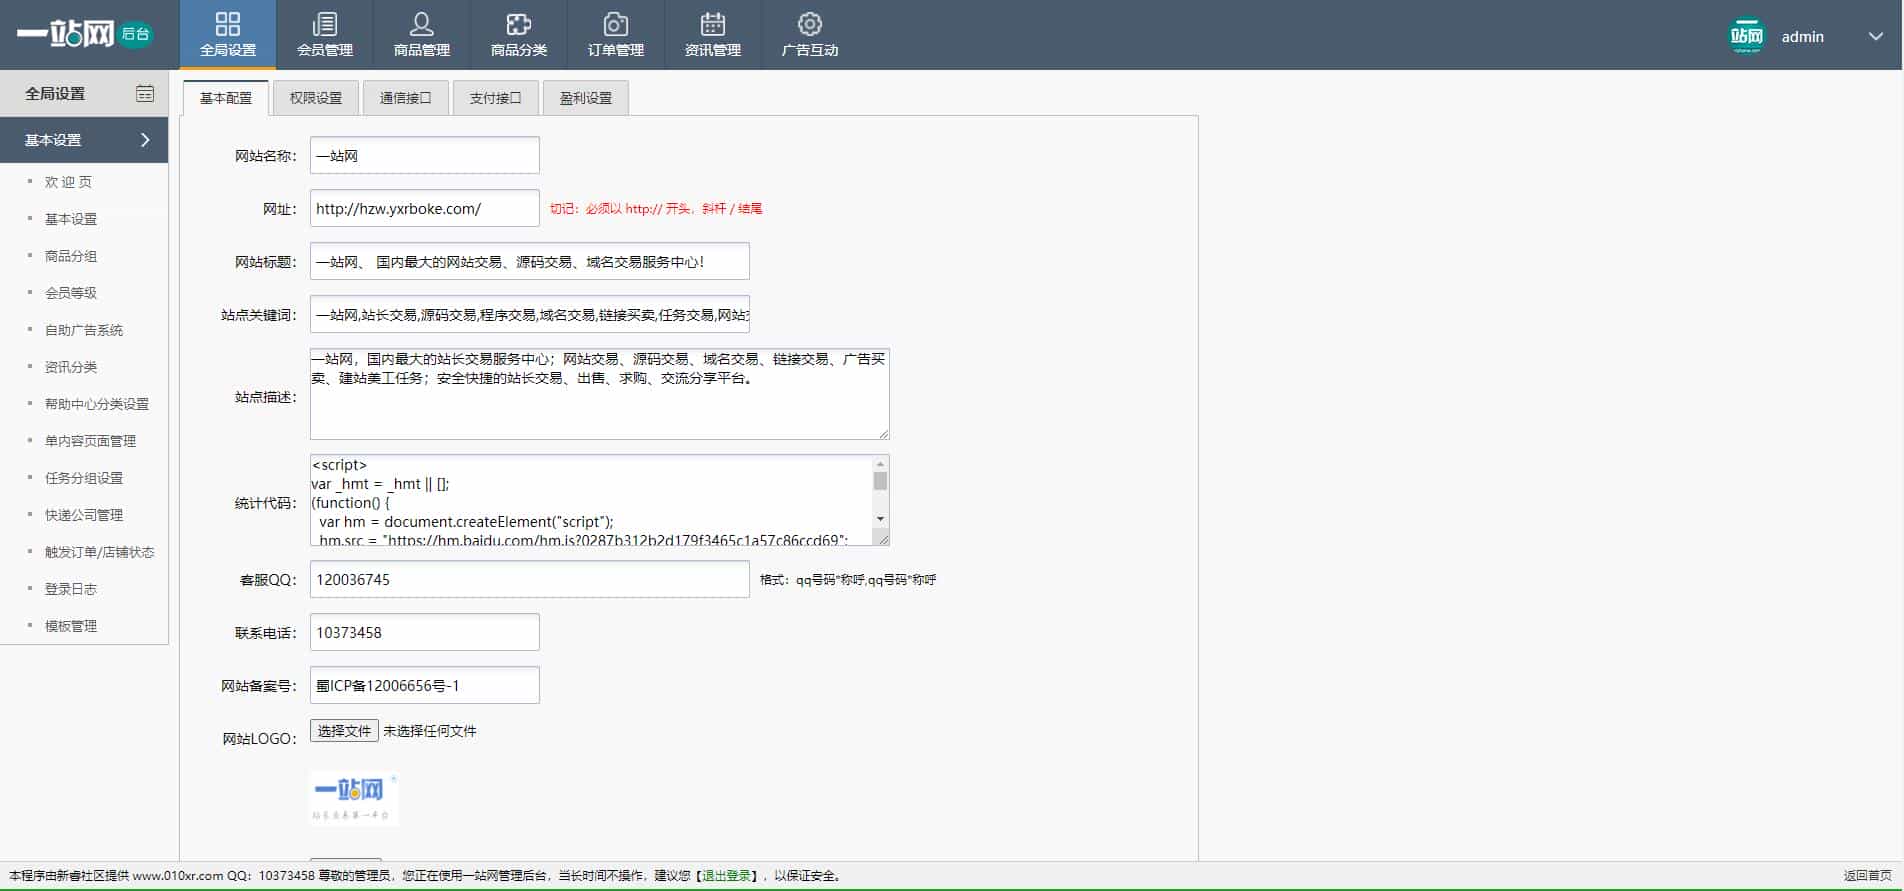Open 全局设置 top navigation icon
This screenshot has height=891, width=1904.
[x=228, y=24]
